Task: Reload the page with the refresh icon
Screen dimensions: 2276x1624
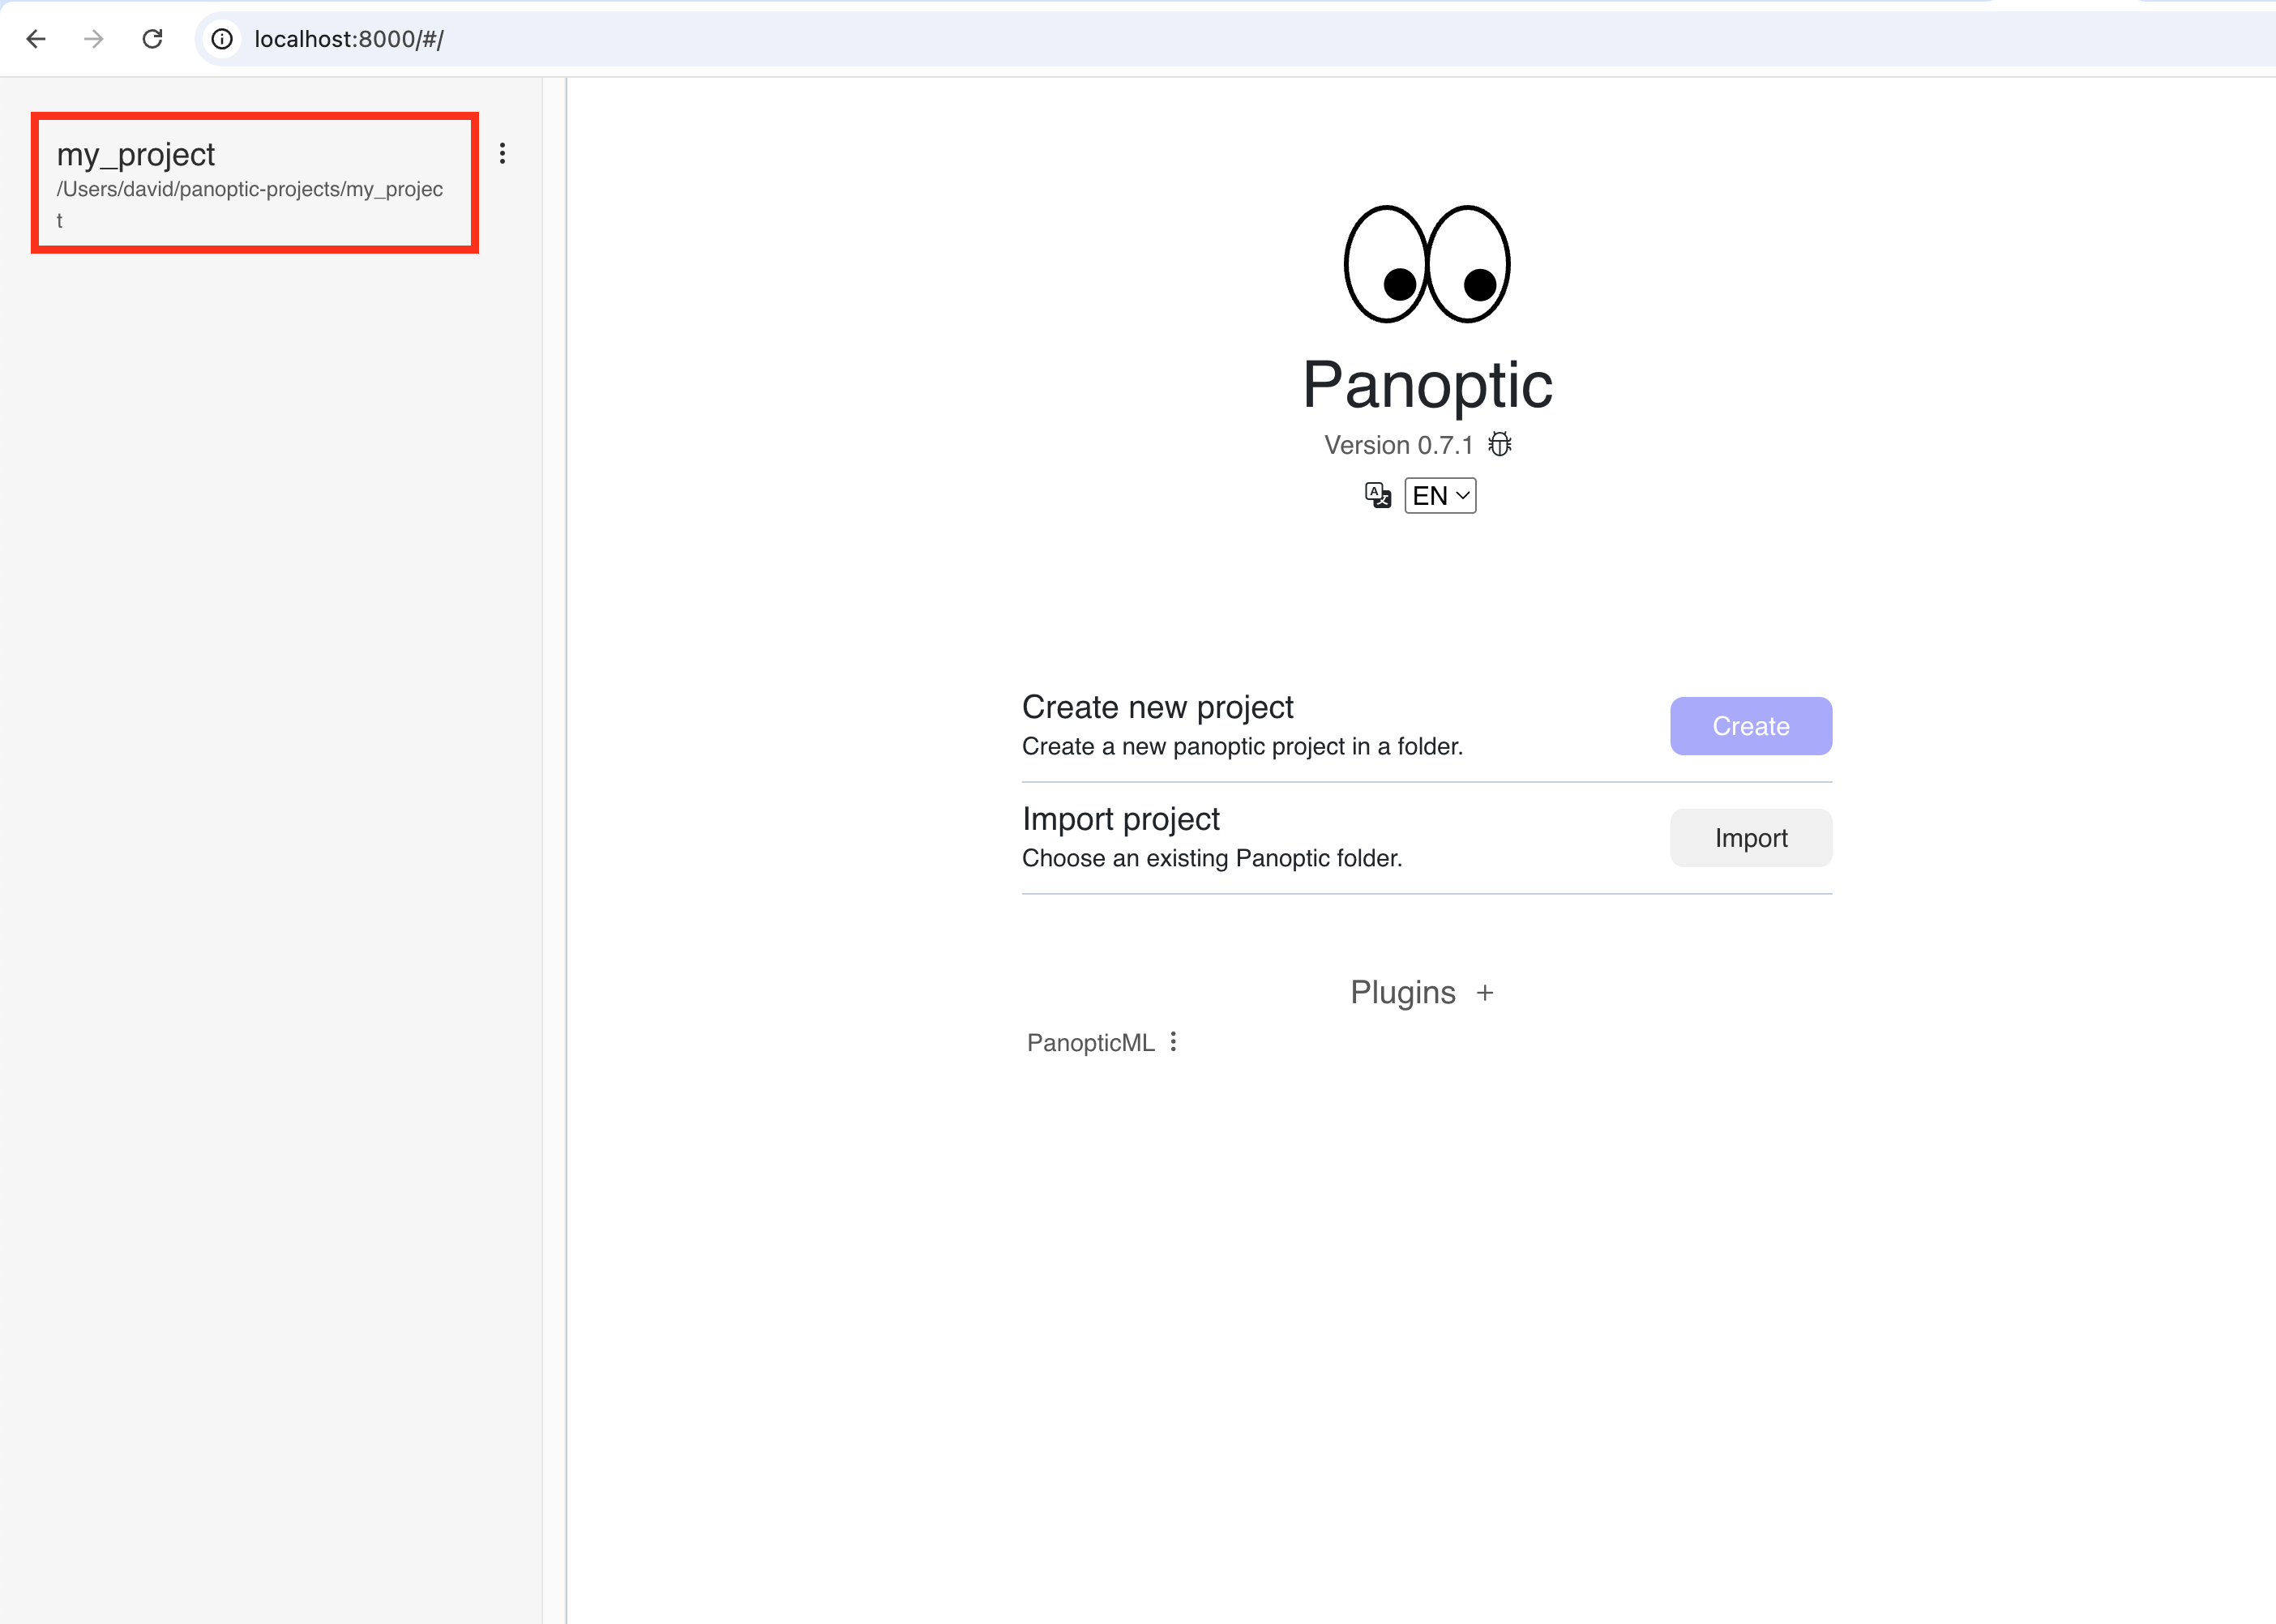Action: tap(152, 39)
